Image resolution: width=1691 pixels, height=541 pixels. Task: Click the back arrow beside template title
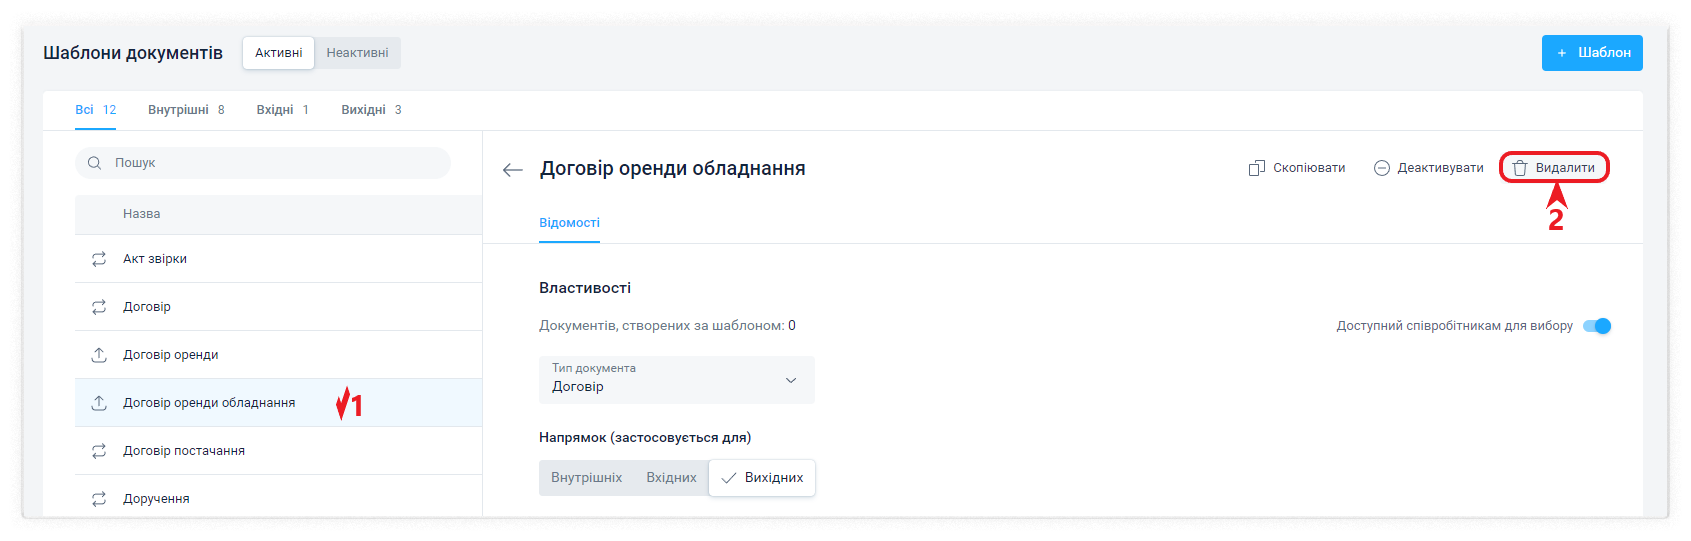click(x=512, y=170)
